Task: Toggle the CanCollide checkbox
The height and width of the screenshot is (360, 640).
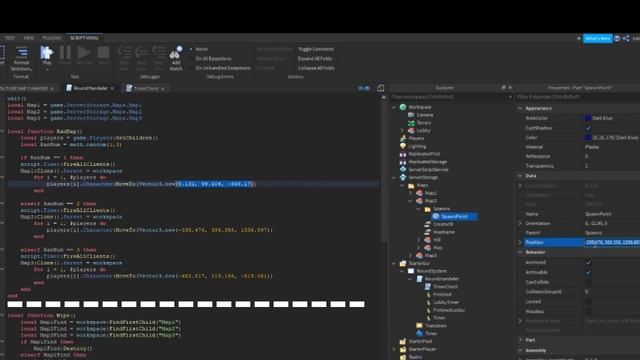Action: pos(588,282)
